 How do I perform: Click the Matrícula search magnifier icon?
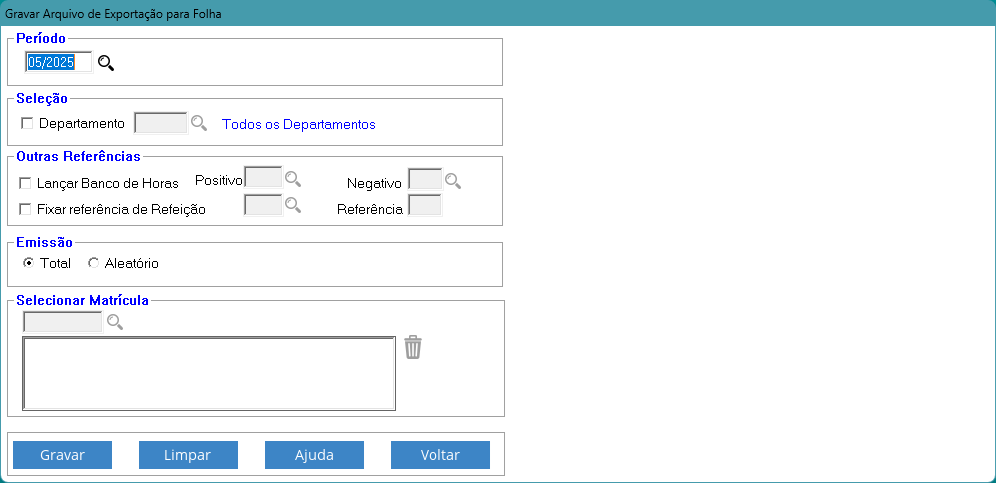point(115,322)
